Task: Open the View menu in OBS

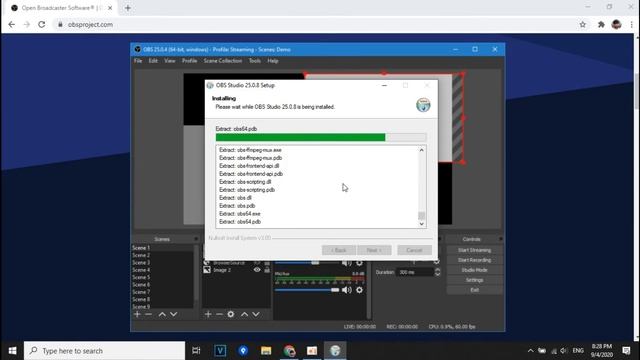Action: (x=169, y=61)
